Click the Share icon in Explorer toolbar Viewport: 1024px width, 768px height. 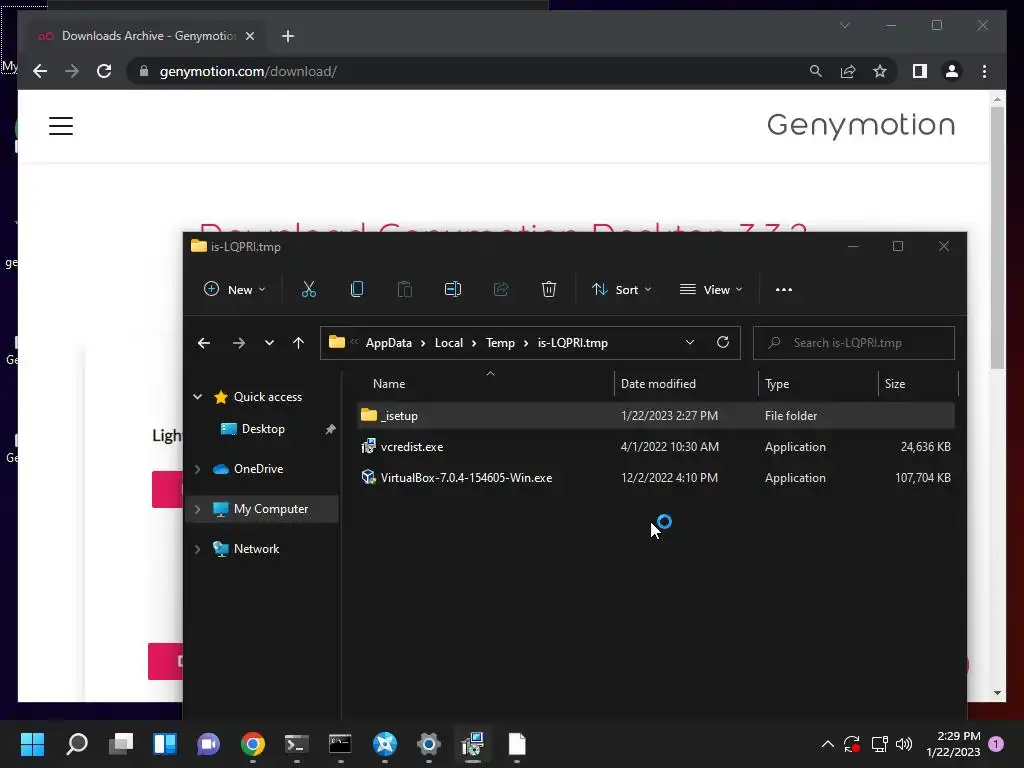[501, 289]
